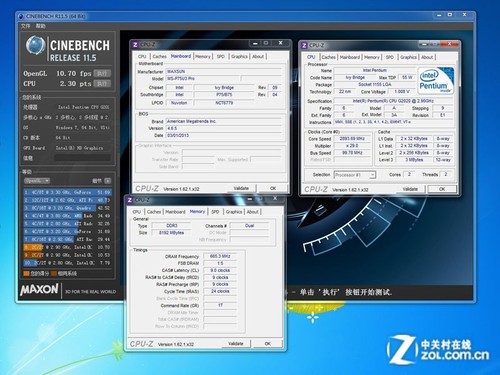The width and height of the screenshot is (500, 375).
Task: Select About tab in Processor CPU-Z window
Action: click(x=427, y=57)
